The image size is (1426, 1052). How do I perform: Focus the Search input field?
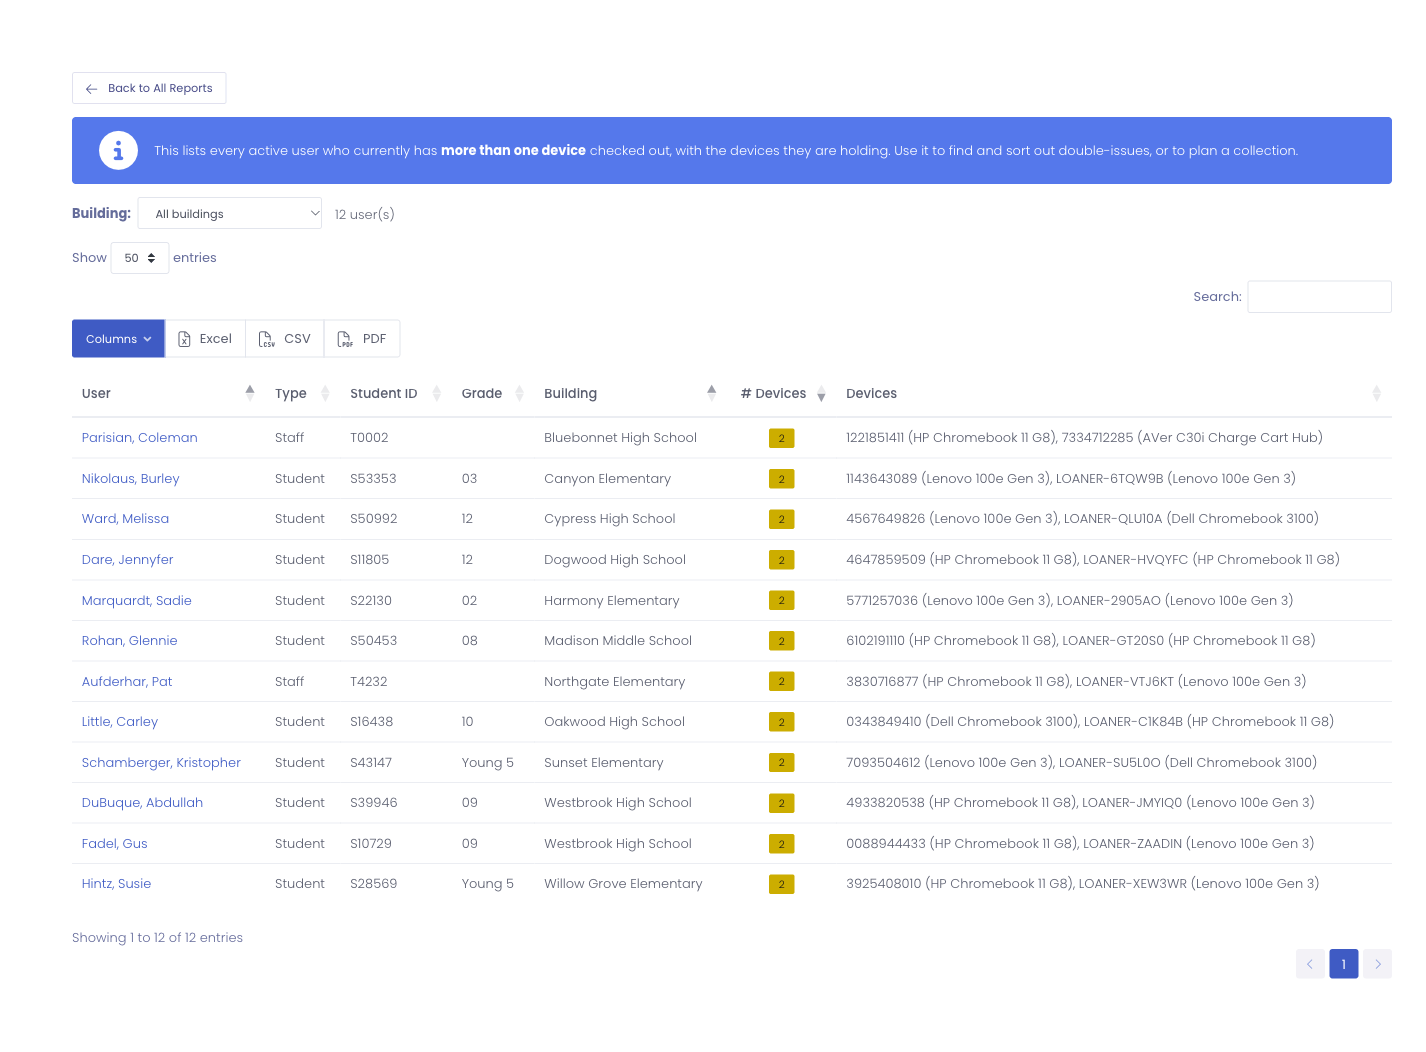pos(1319,297)
